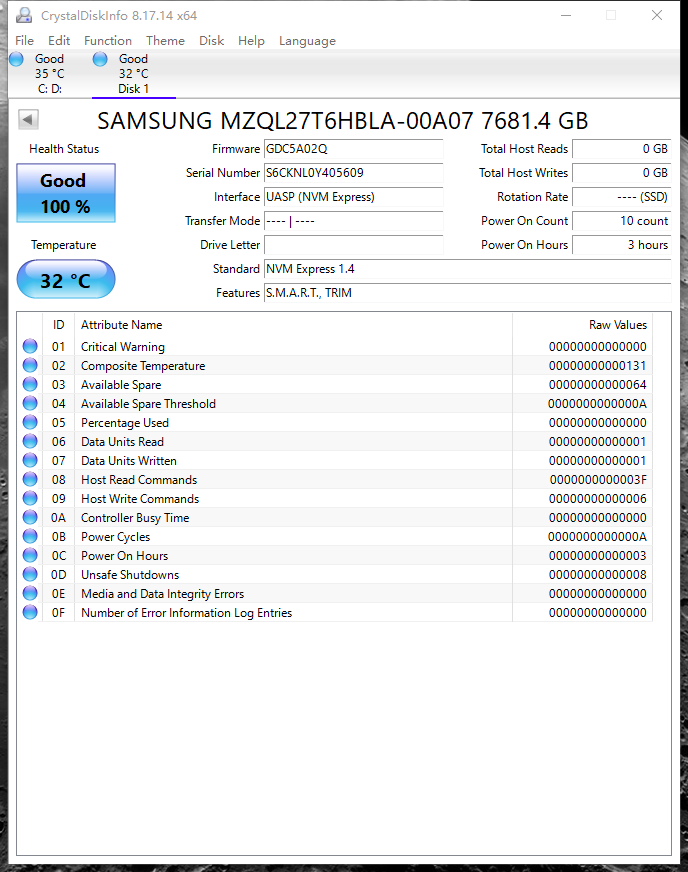Image resolution: width=688 pixels, height=872 pixels.
Task: Click the Standard field NVM Express 1.4
Action: (x=467, y=269)
